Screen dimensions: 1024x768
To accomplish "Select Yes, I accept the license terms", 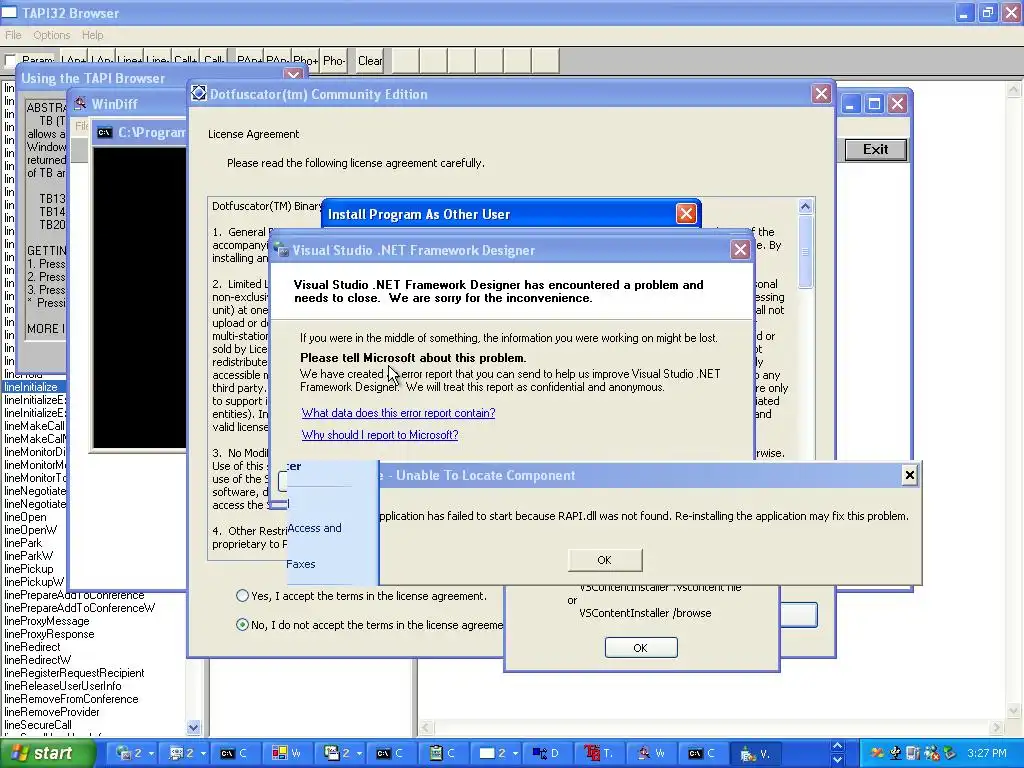I will (x=242, y=596).
